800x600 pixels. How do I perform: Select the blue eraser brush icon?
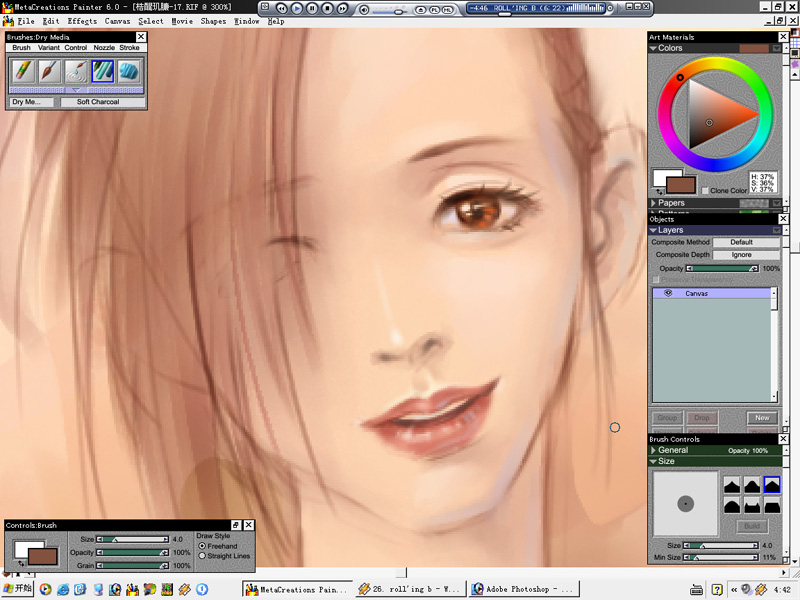point(129,71)
